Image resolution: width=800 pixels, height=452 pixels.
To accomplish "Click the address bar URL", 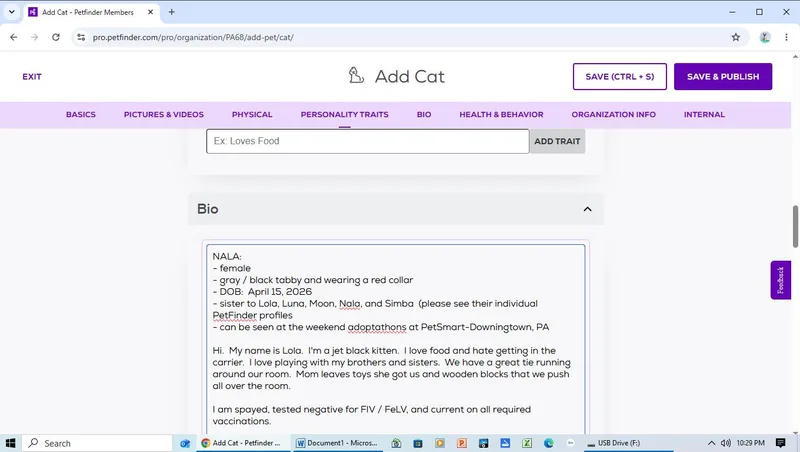I will click(x=193, y=37).
